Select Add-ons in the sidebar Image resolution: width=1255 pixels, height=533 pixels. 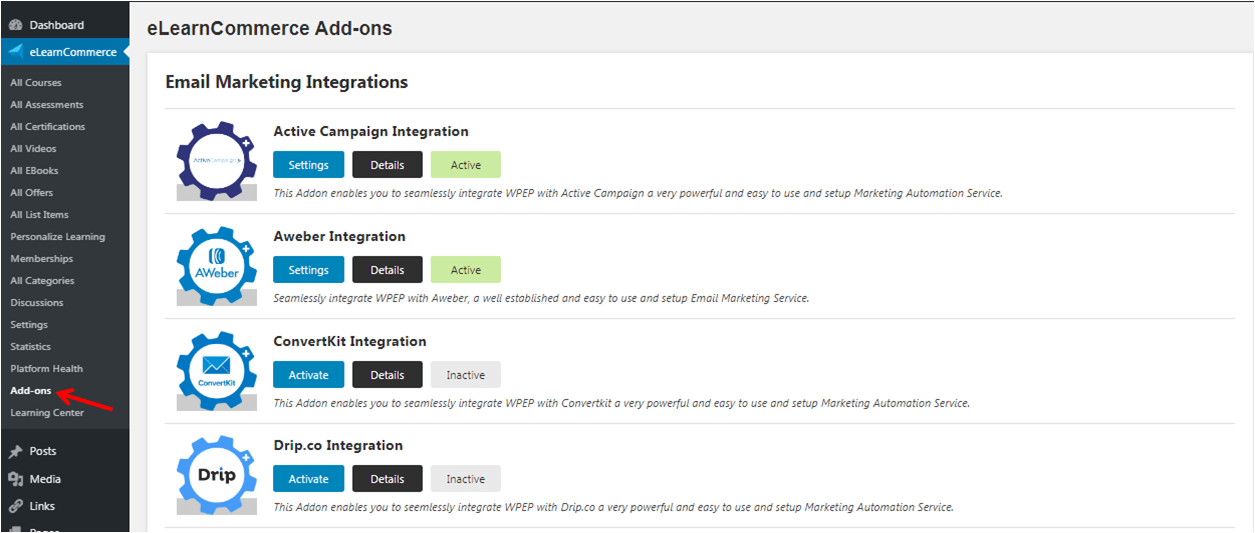point(31,391)
